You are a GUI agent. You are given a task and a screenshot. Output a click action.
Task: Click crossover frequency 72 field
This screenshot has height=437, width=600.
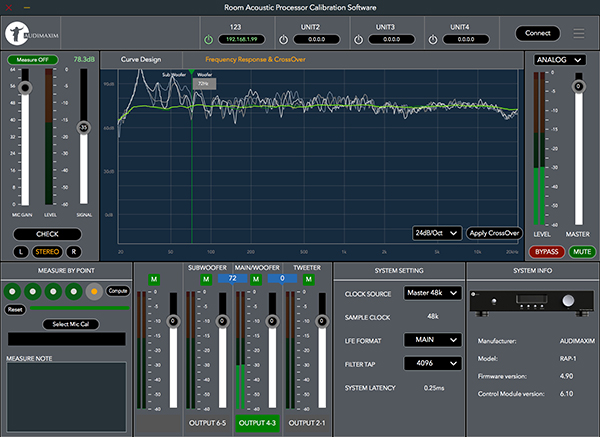[232, 278]
